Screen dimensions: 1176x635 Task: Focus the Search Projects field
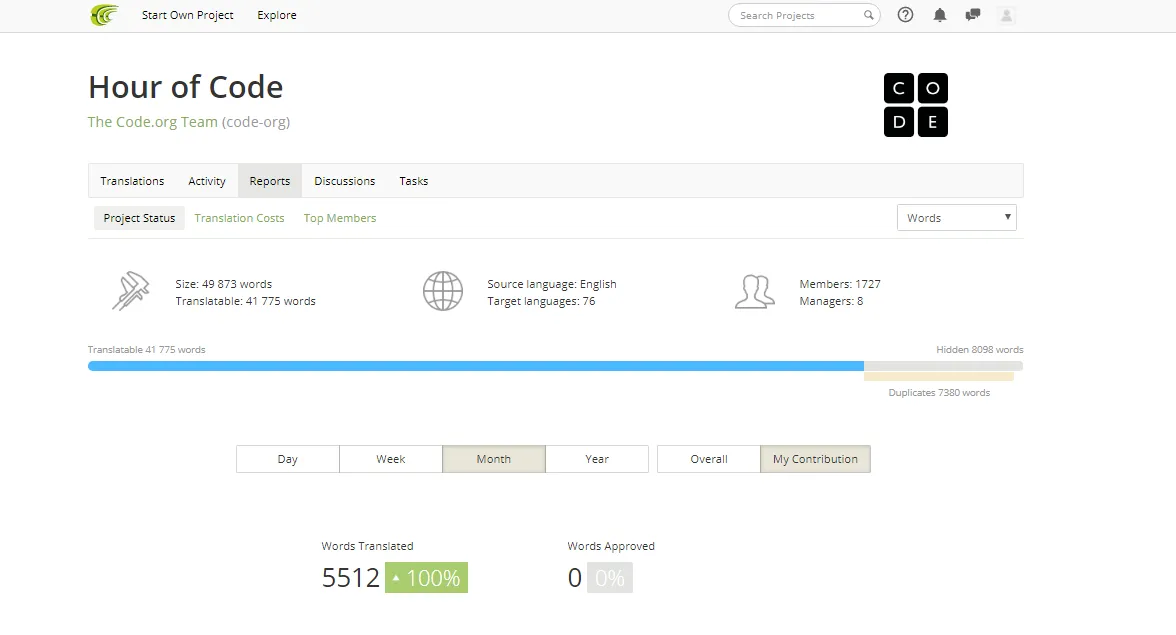click(x=804, y=15)
